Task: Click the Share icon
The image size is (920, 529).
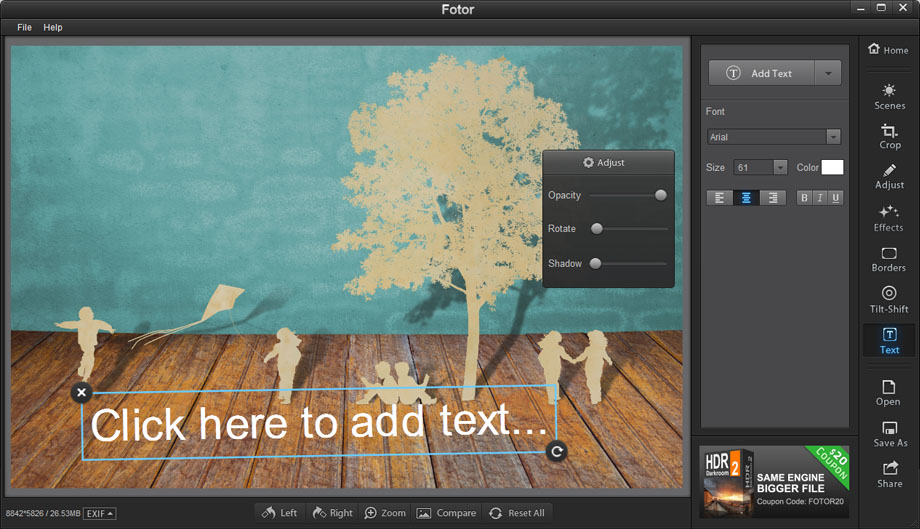Action: tap(889, 474)
